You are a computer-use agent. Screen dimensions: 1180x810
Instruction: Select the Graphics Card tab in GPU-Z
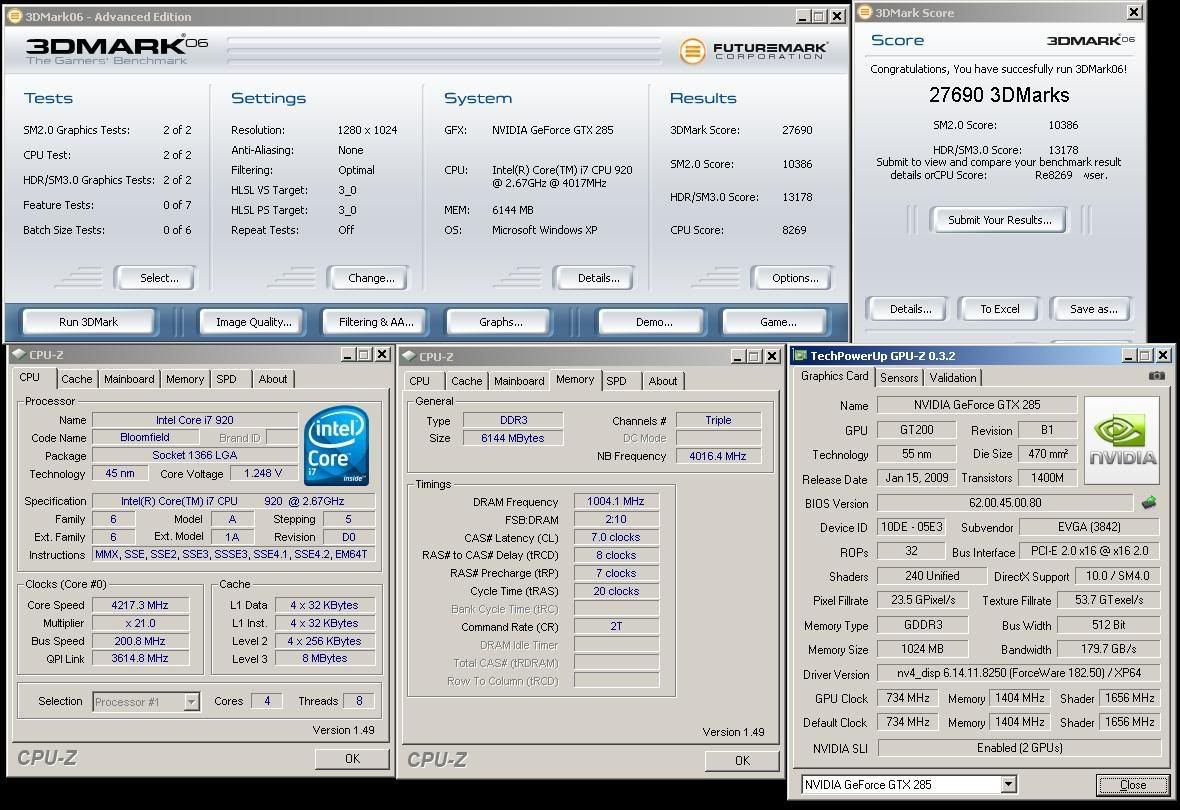click(x=835, y=376)
